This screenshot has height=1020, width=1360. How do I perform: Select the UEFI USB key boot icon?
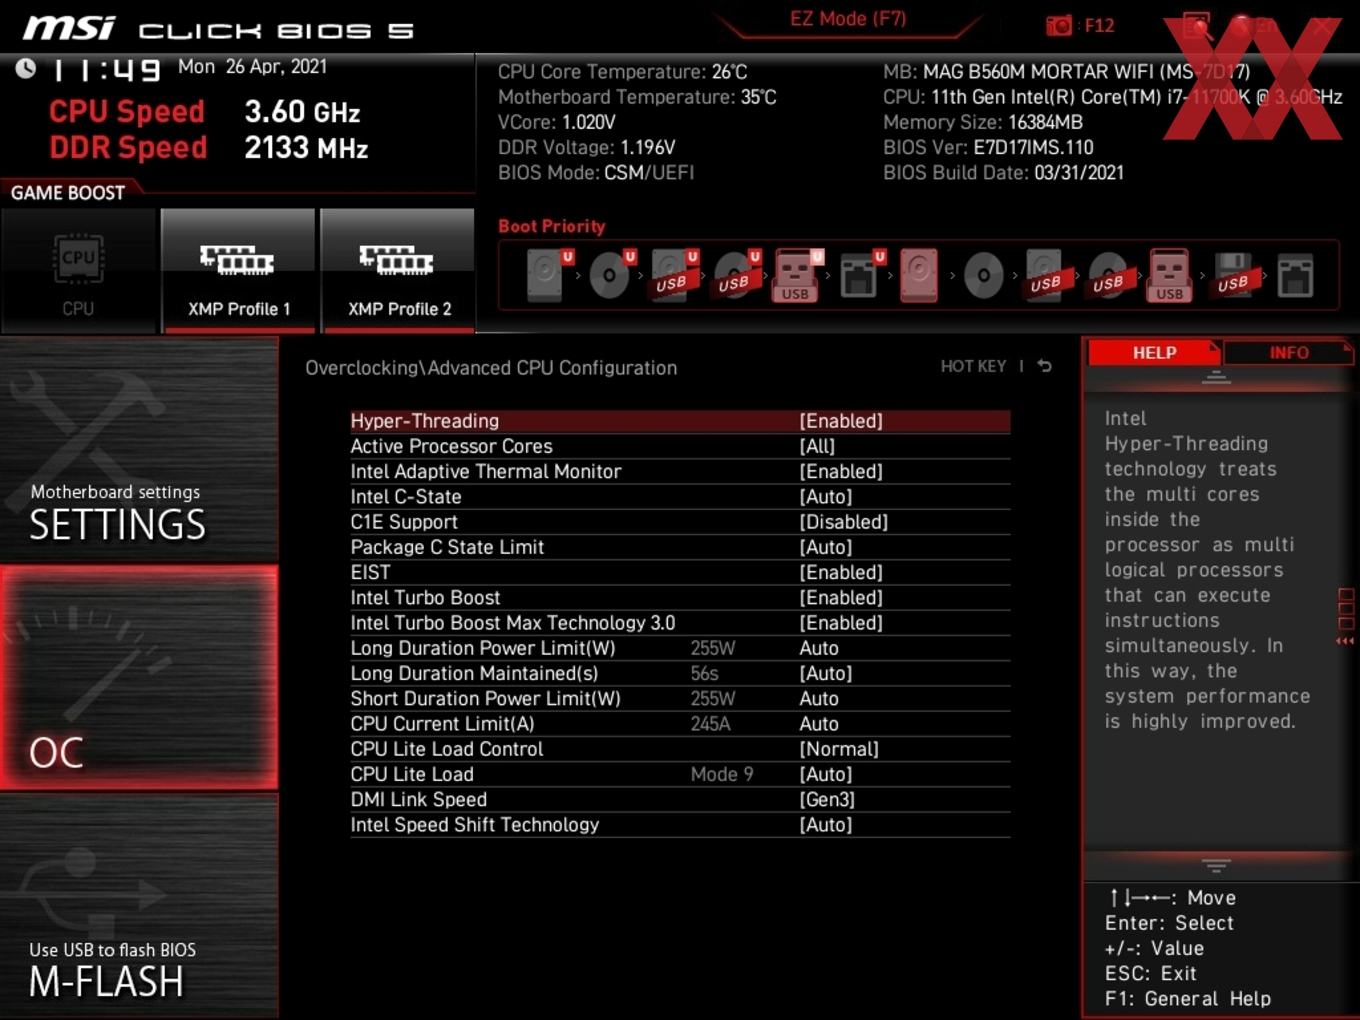coord(797,275)
